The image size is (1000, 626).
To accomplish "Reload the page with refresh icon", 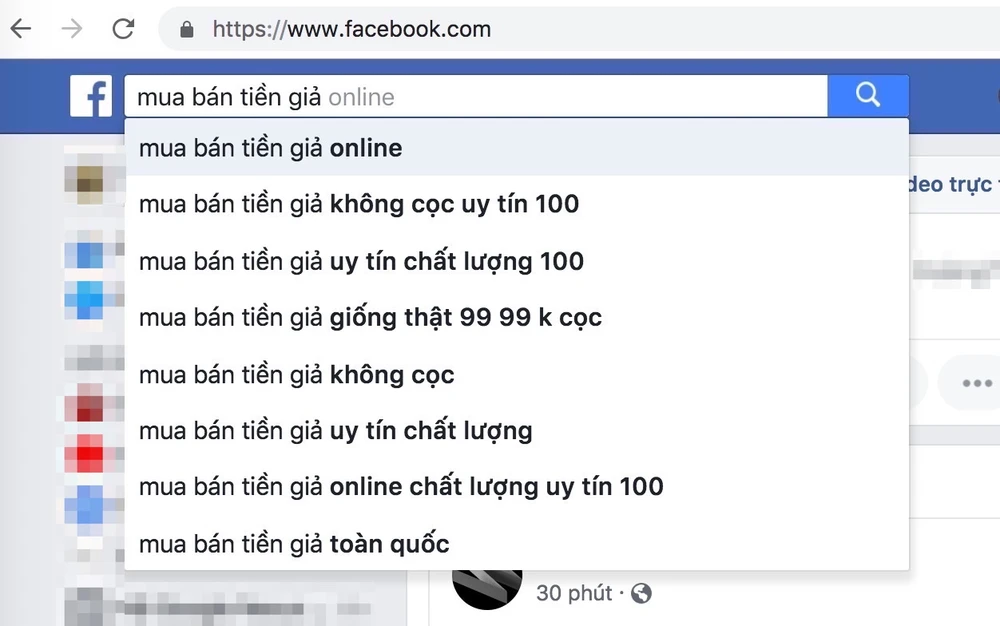I will pos(123,29).
